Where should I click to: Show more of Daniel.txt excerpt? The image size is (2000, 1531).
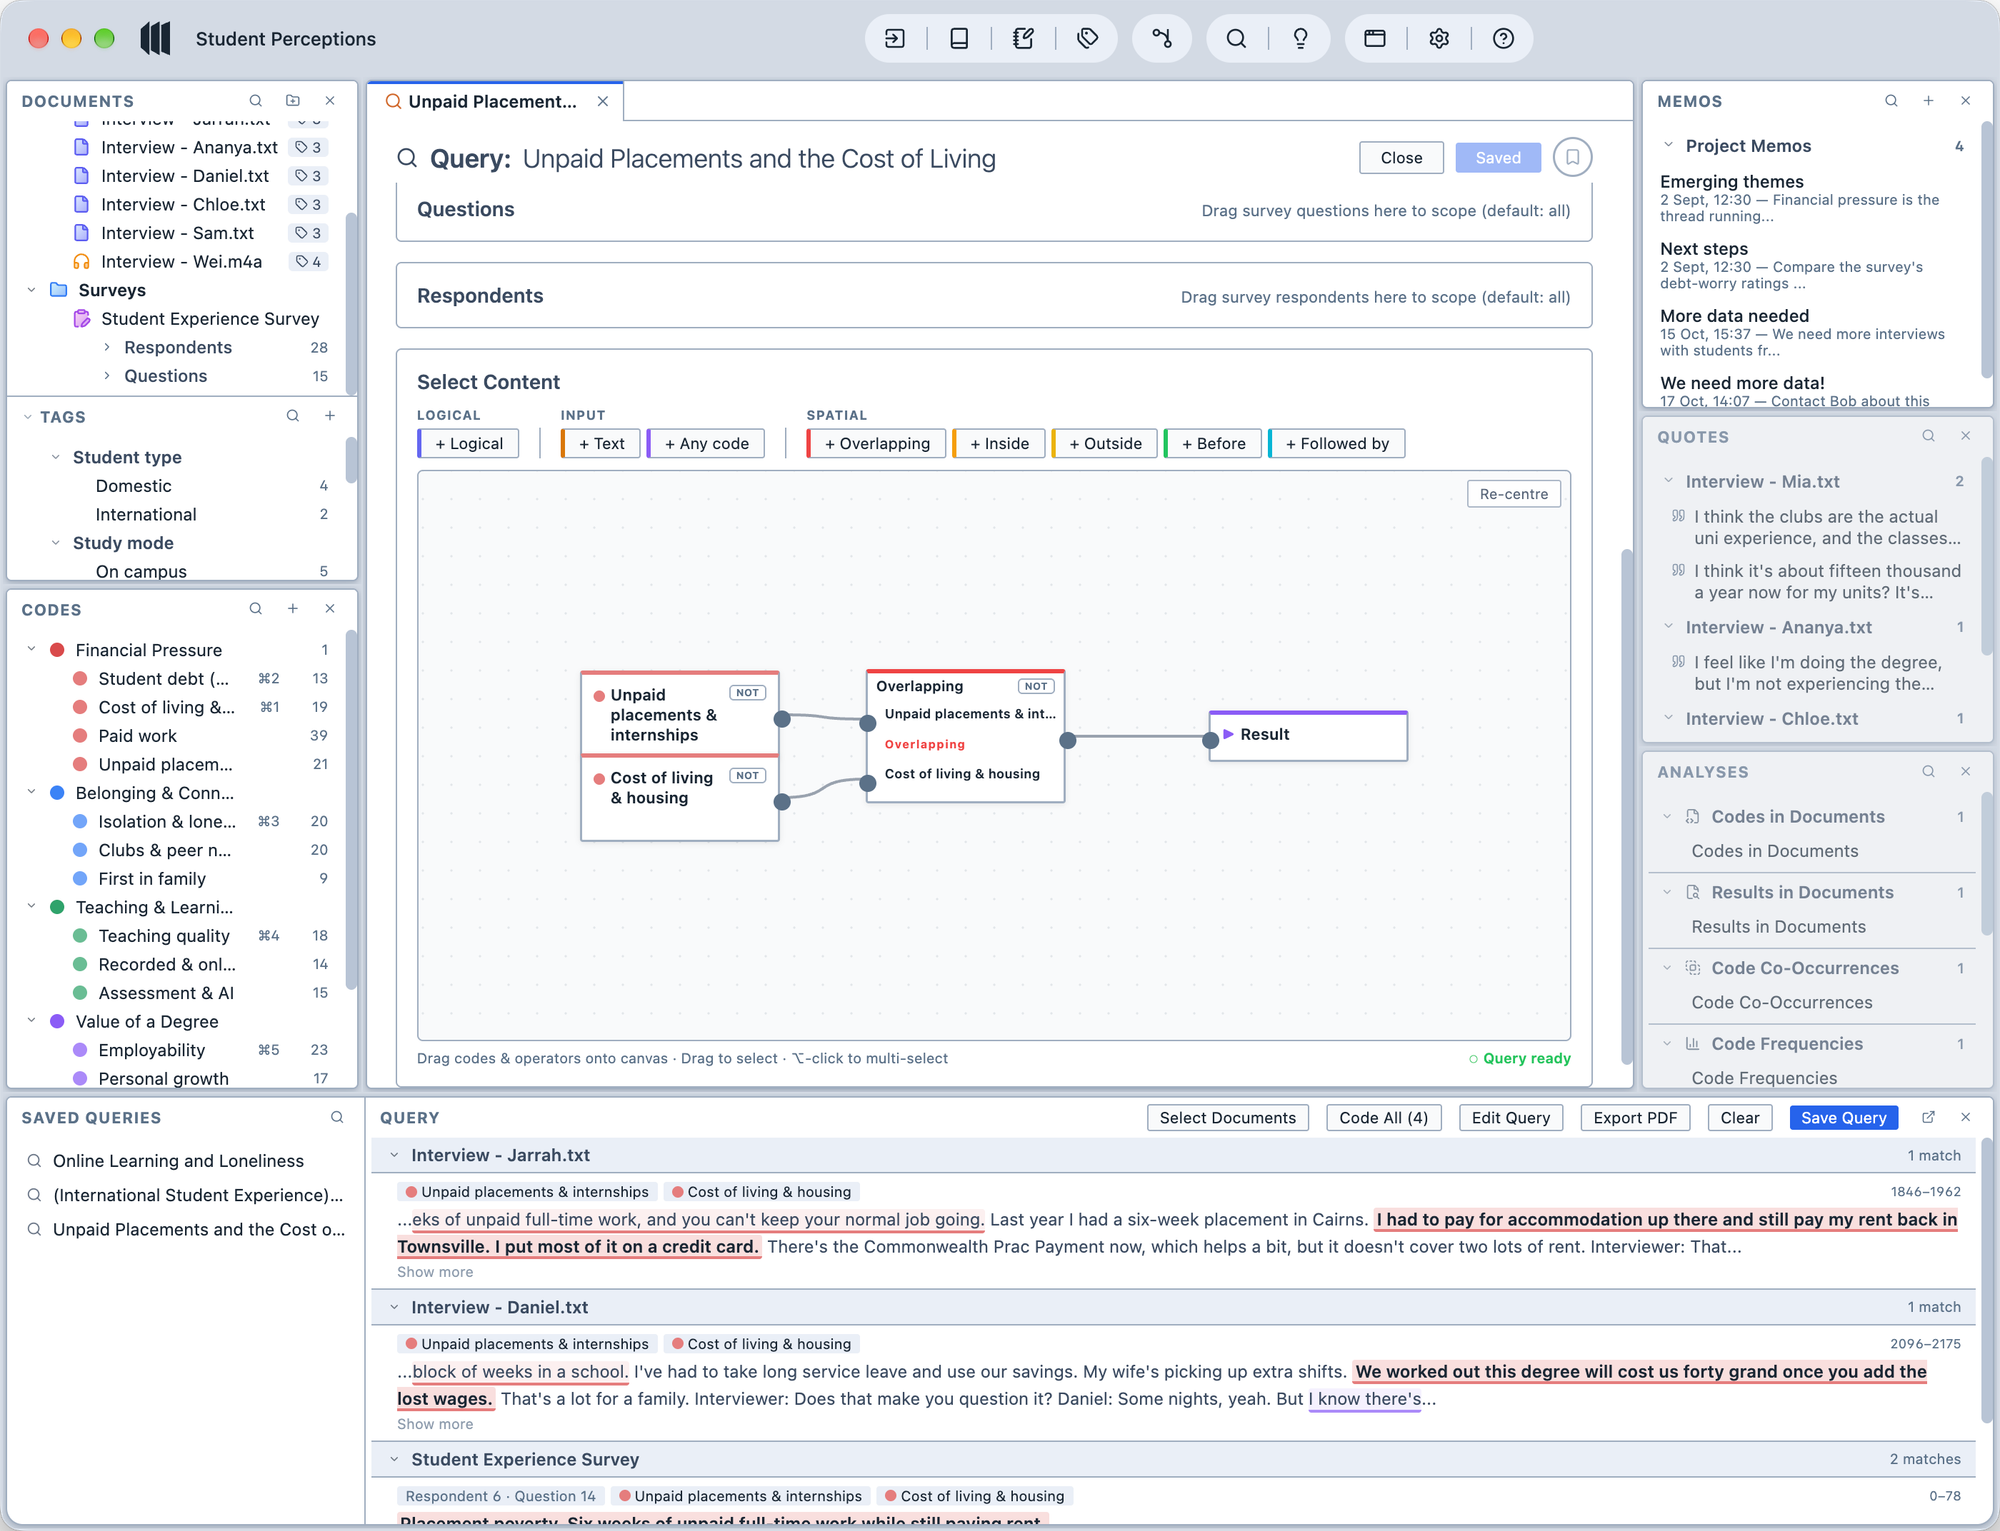click(x=435, y=1424)
